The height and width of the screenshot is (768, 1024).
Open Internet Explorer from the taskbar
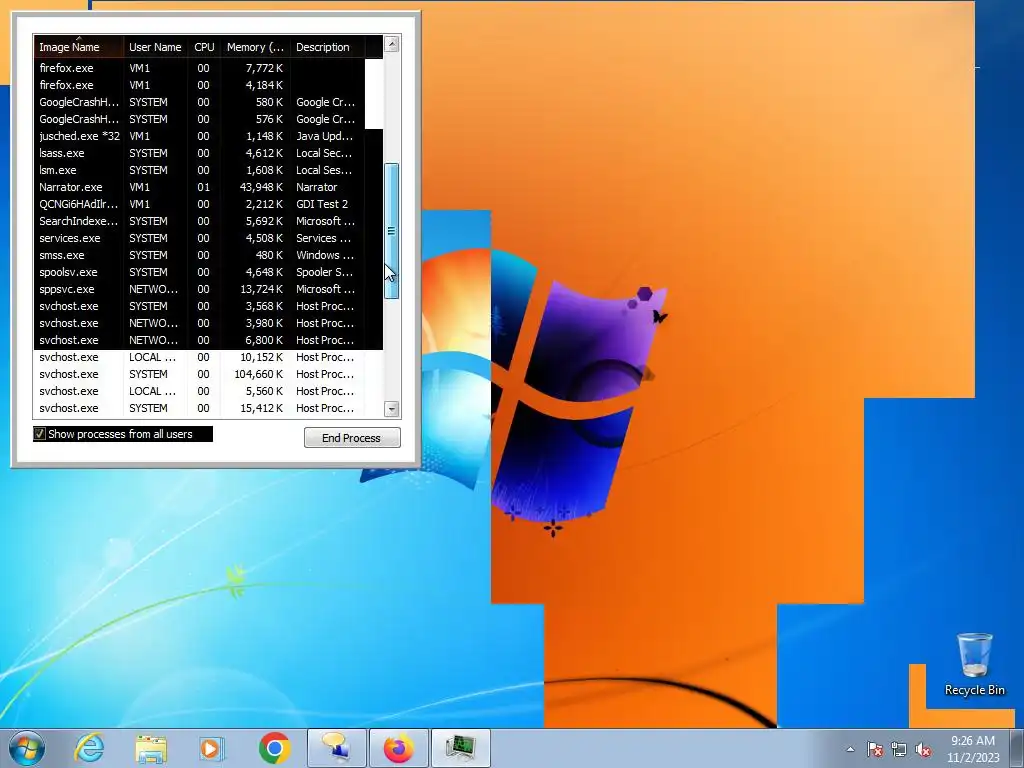pos(89,748)
